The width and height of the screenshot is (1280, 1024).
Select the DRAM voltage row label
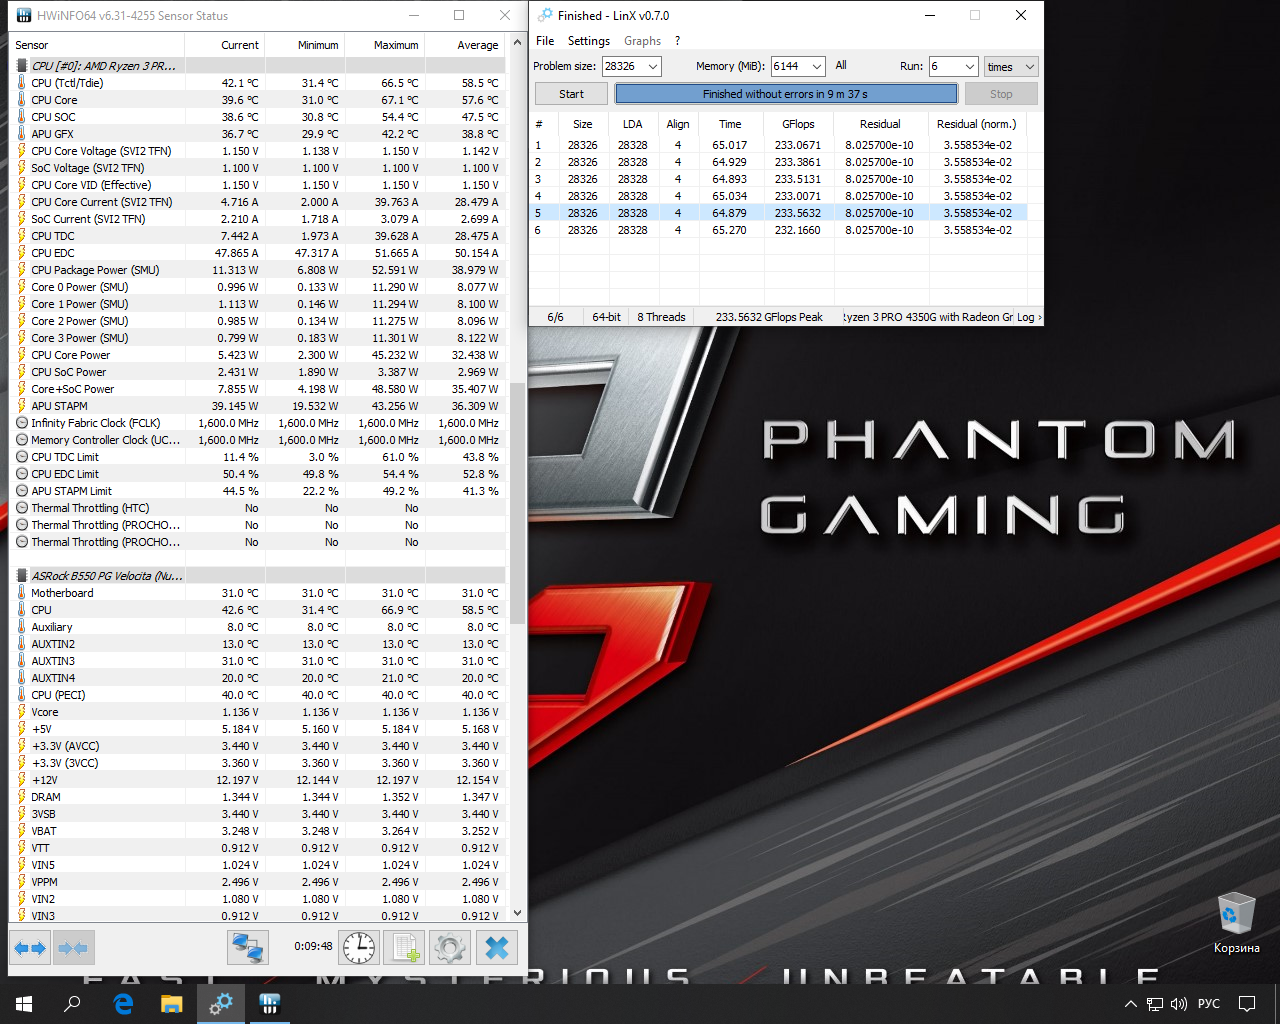[x=46, y=797]
